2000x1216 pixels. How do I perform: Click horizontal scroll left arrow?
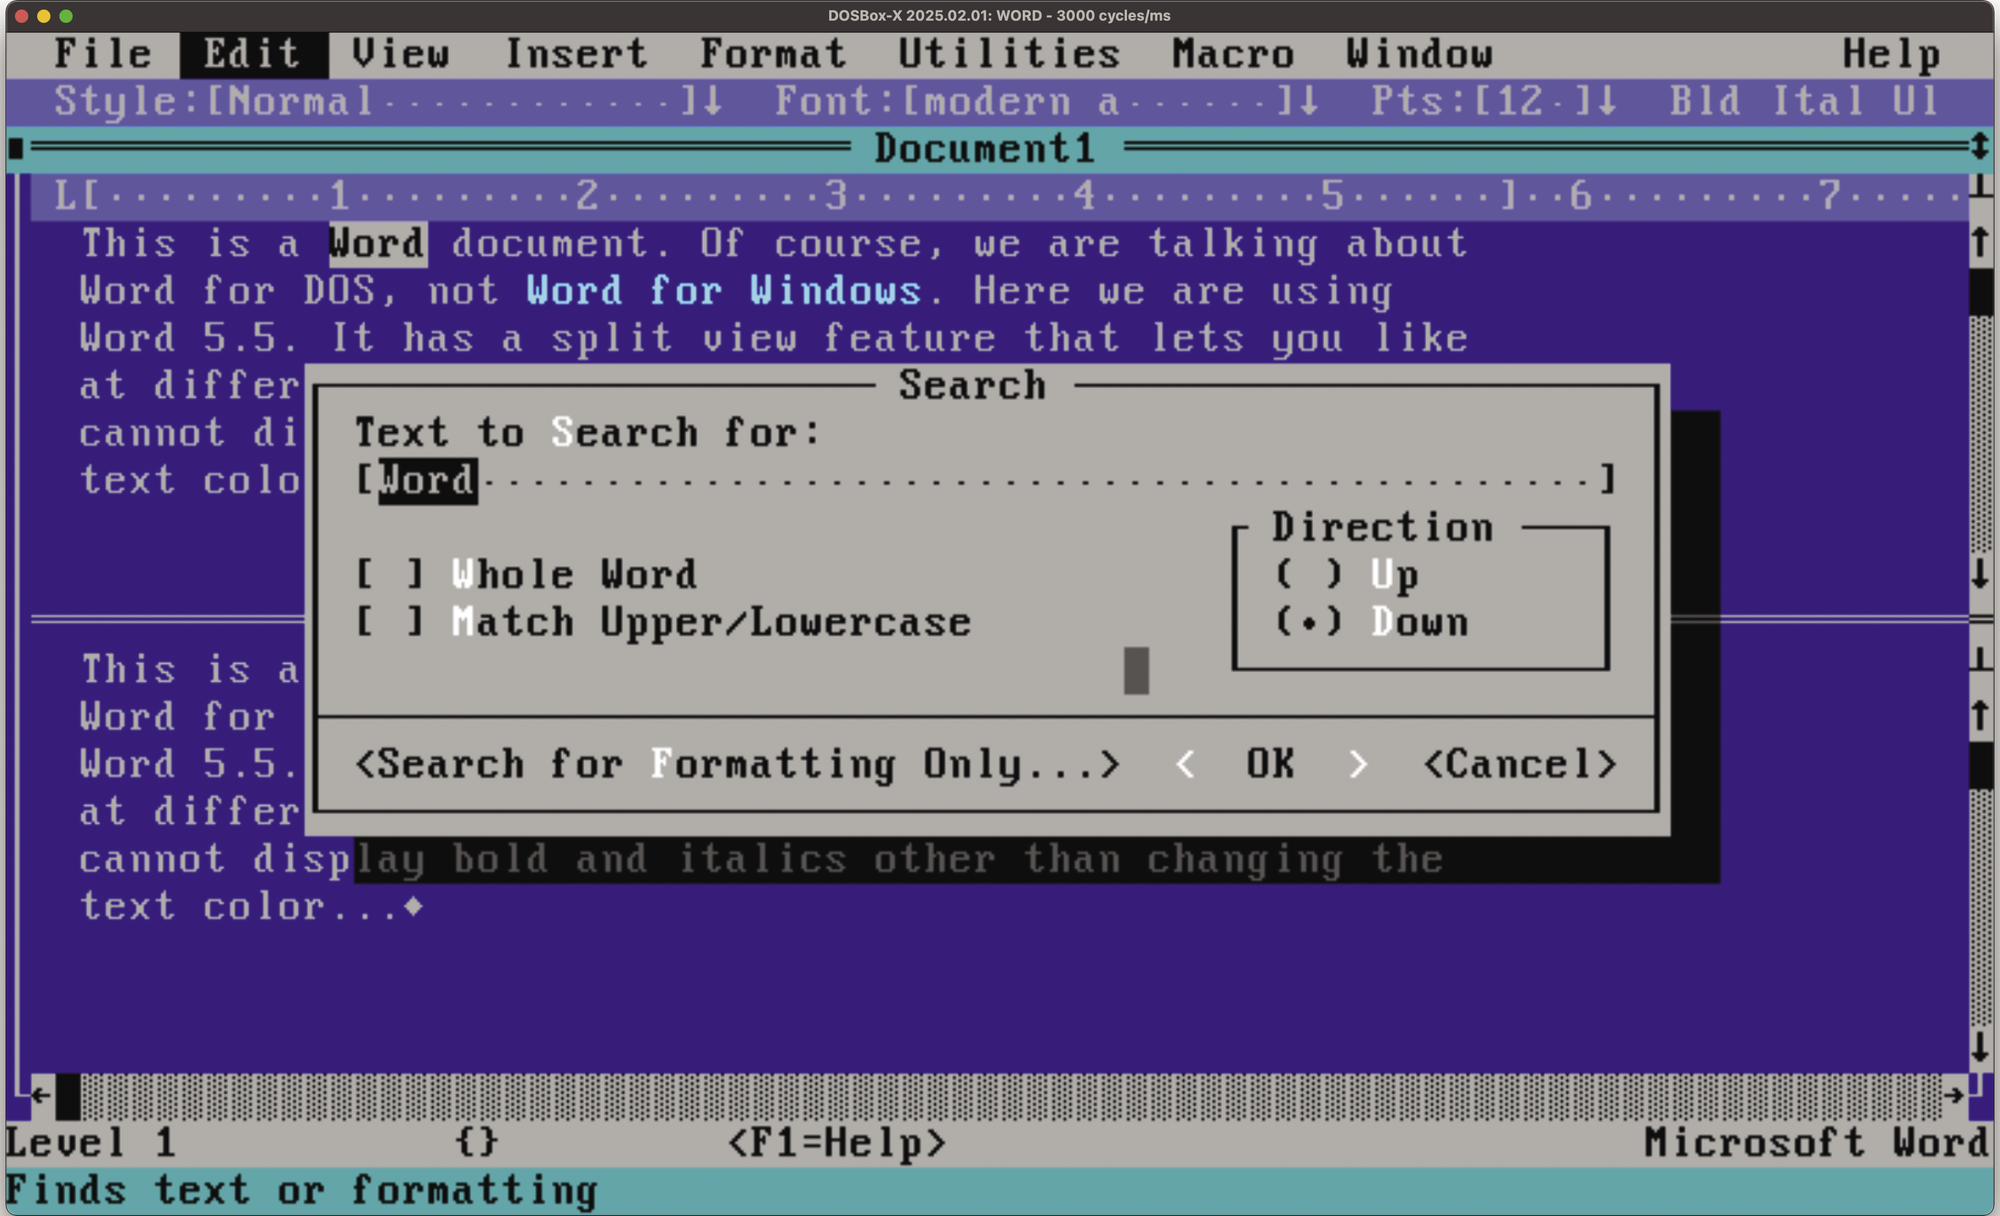click(40, 1095)
